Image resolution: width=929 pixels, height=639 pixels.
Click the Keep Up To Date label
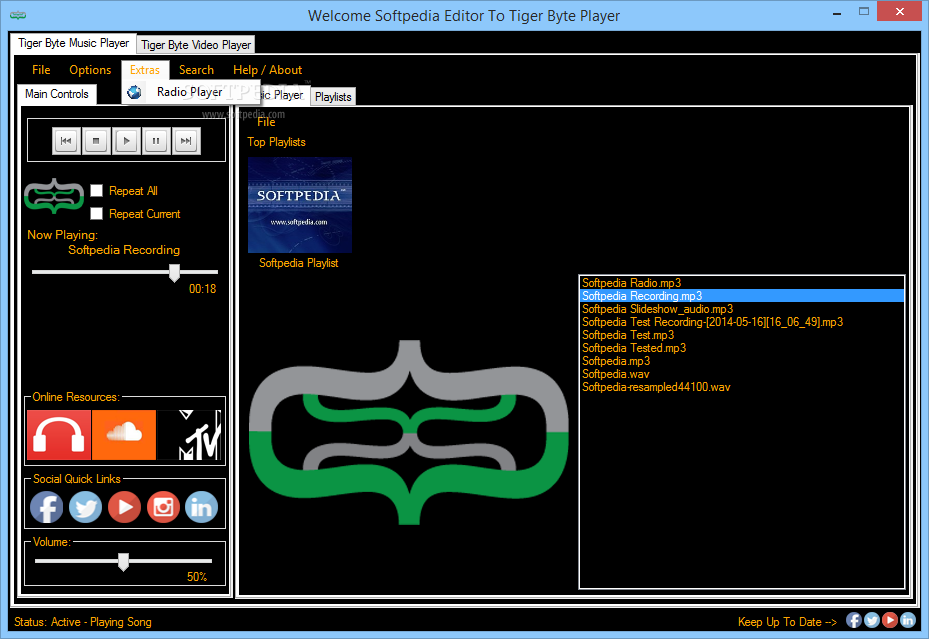click(787, 622)
